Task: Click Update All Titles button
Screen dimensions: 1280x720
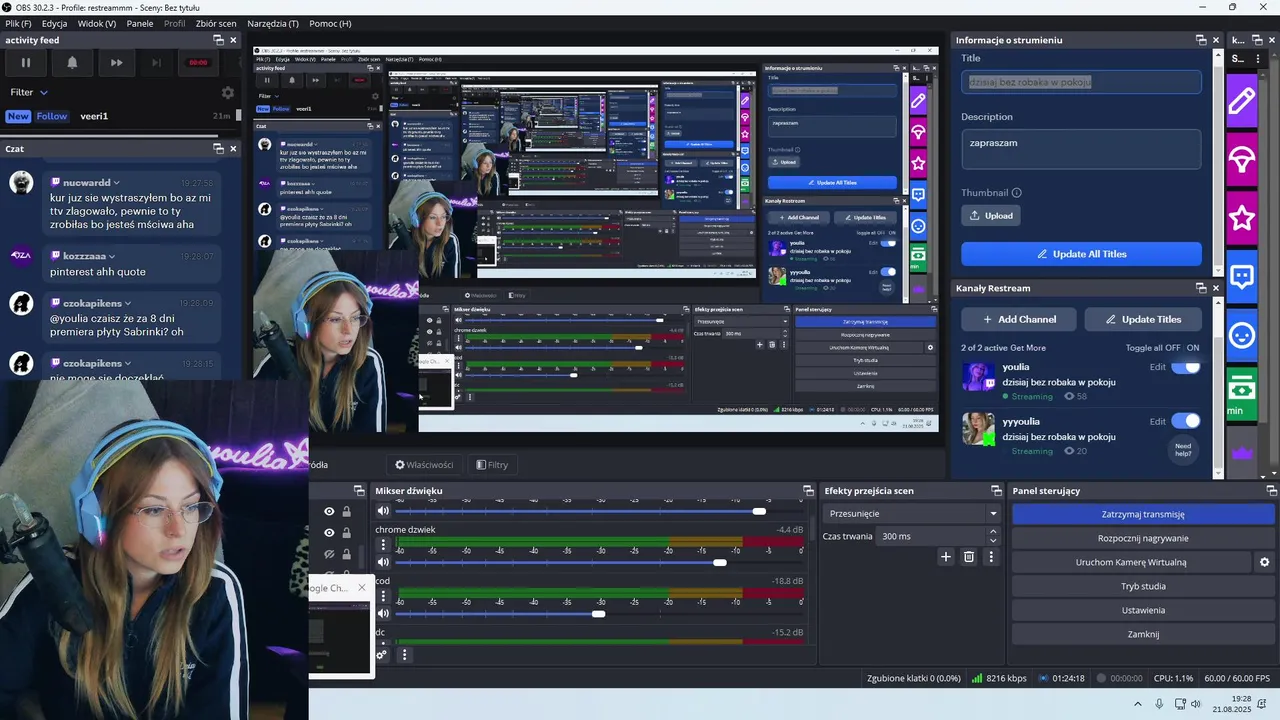Action: (x=1081, y=254)
